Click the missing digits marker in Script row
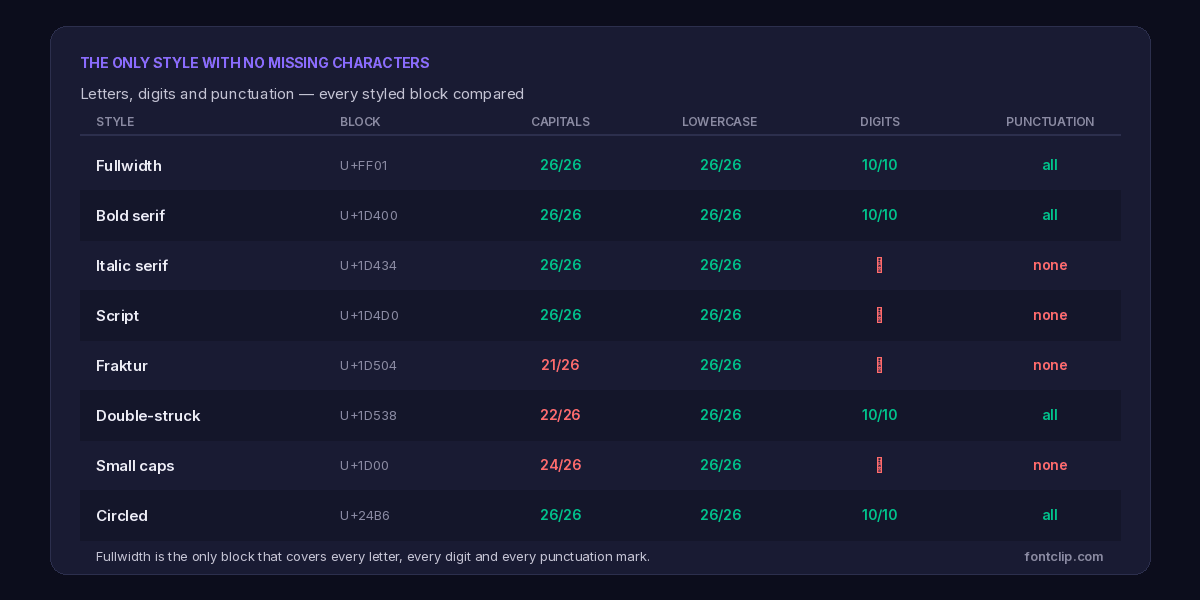Viewport: 1200px width, 600px height. click(x=879, y=315)
